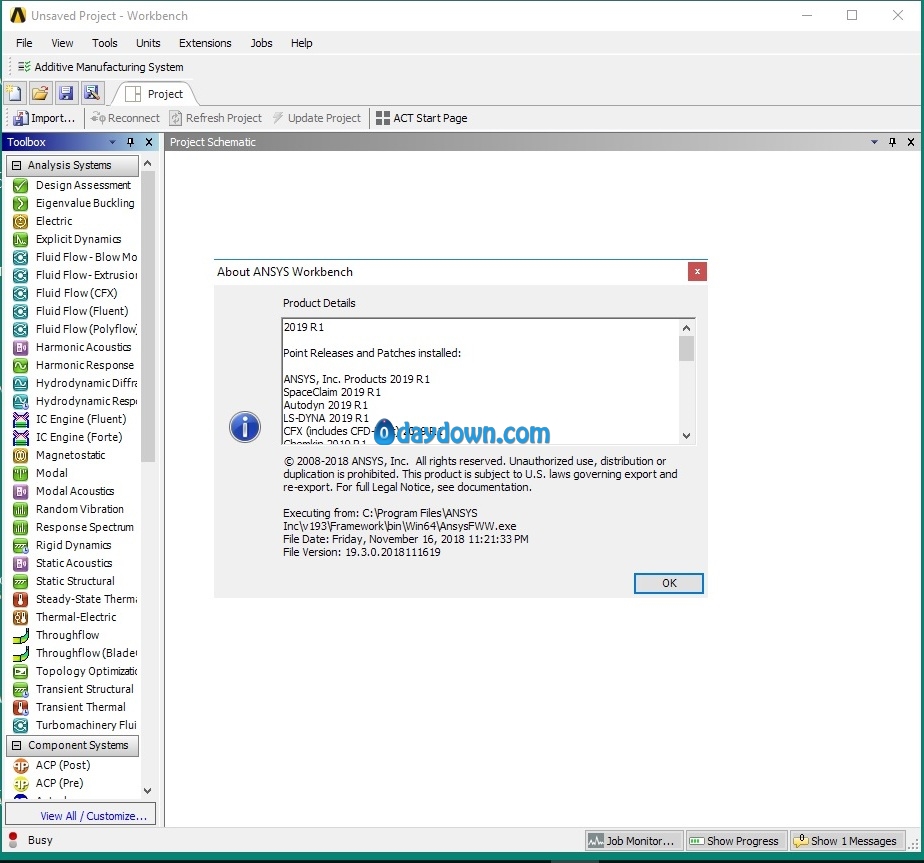Click Refresh Project toolbar button
Viewport: 924px width, 863px height.
(x=216, y=118)
